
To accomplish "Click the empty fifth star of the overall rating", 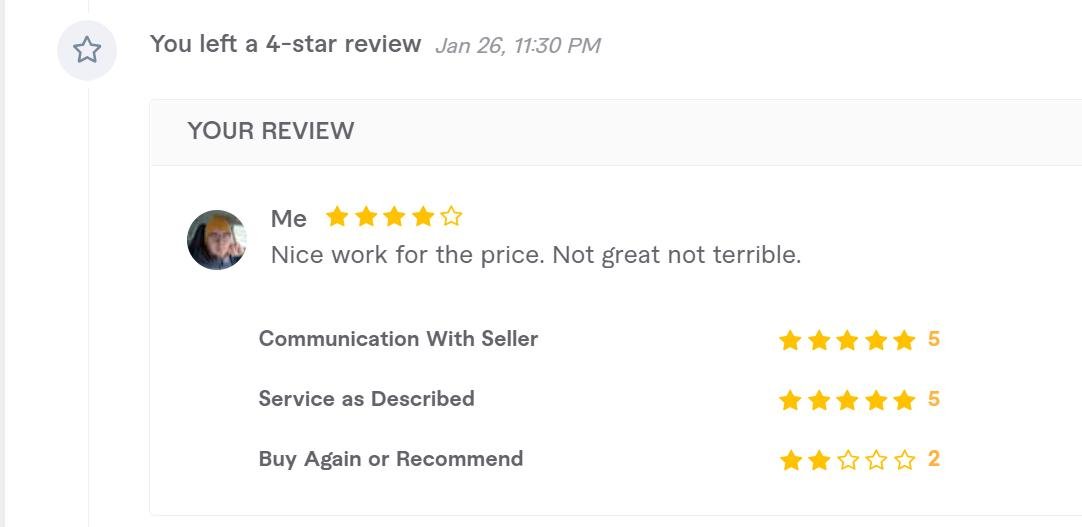I will pyautogui.click(x=452, y=216).
